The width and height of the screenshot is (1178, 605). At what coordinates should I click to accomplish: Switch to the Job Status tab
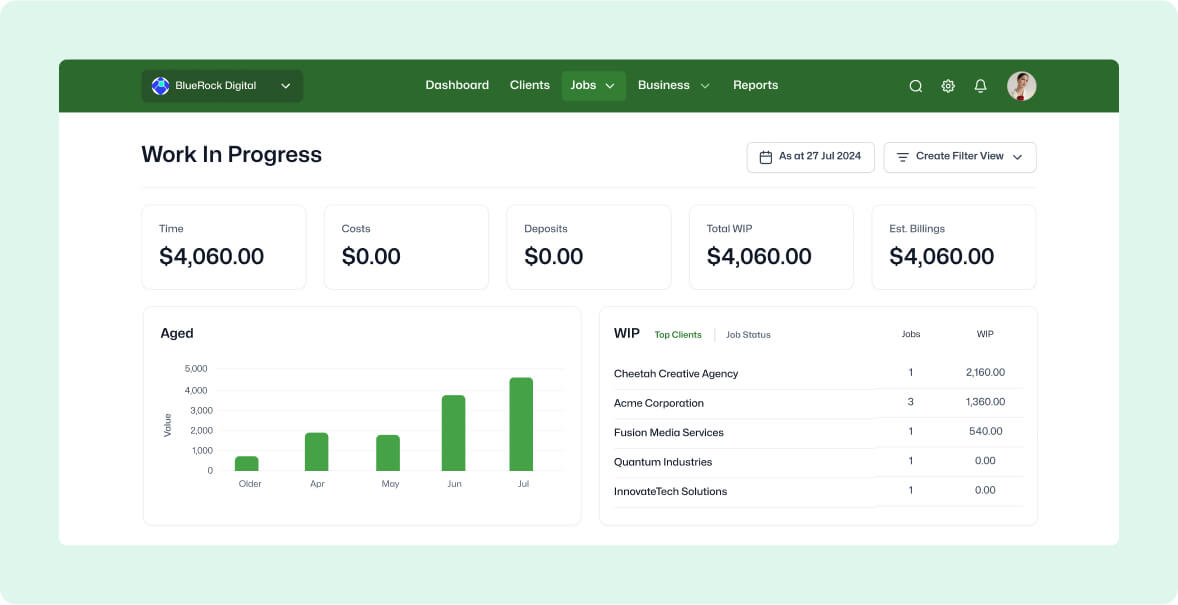(748, 335)
